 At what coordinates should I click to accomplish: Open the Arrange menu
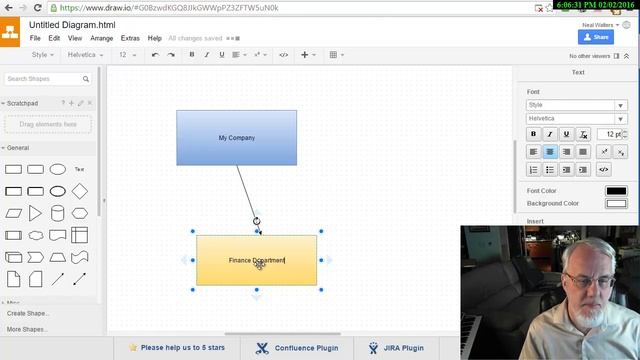102,38
